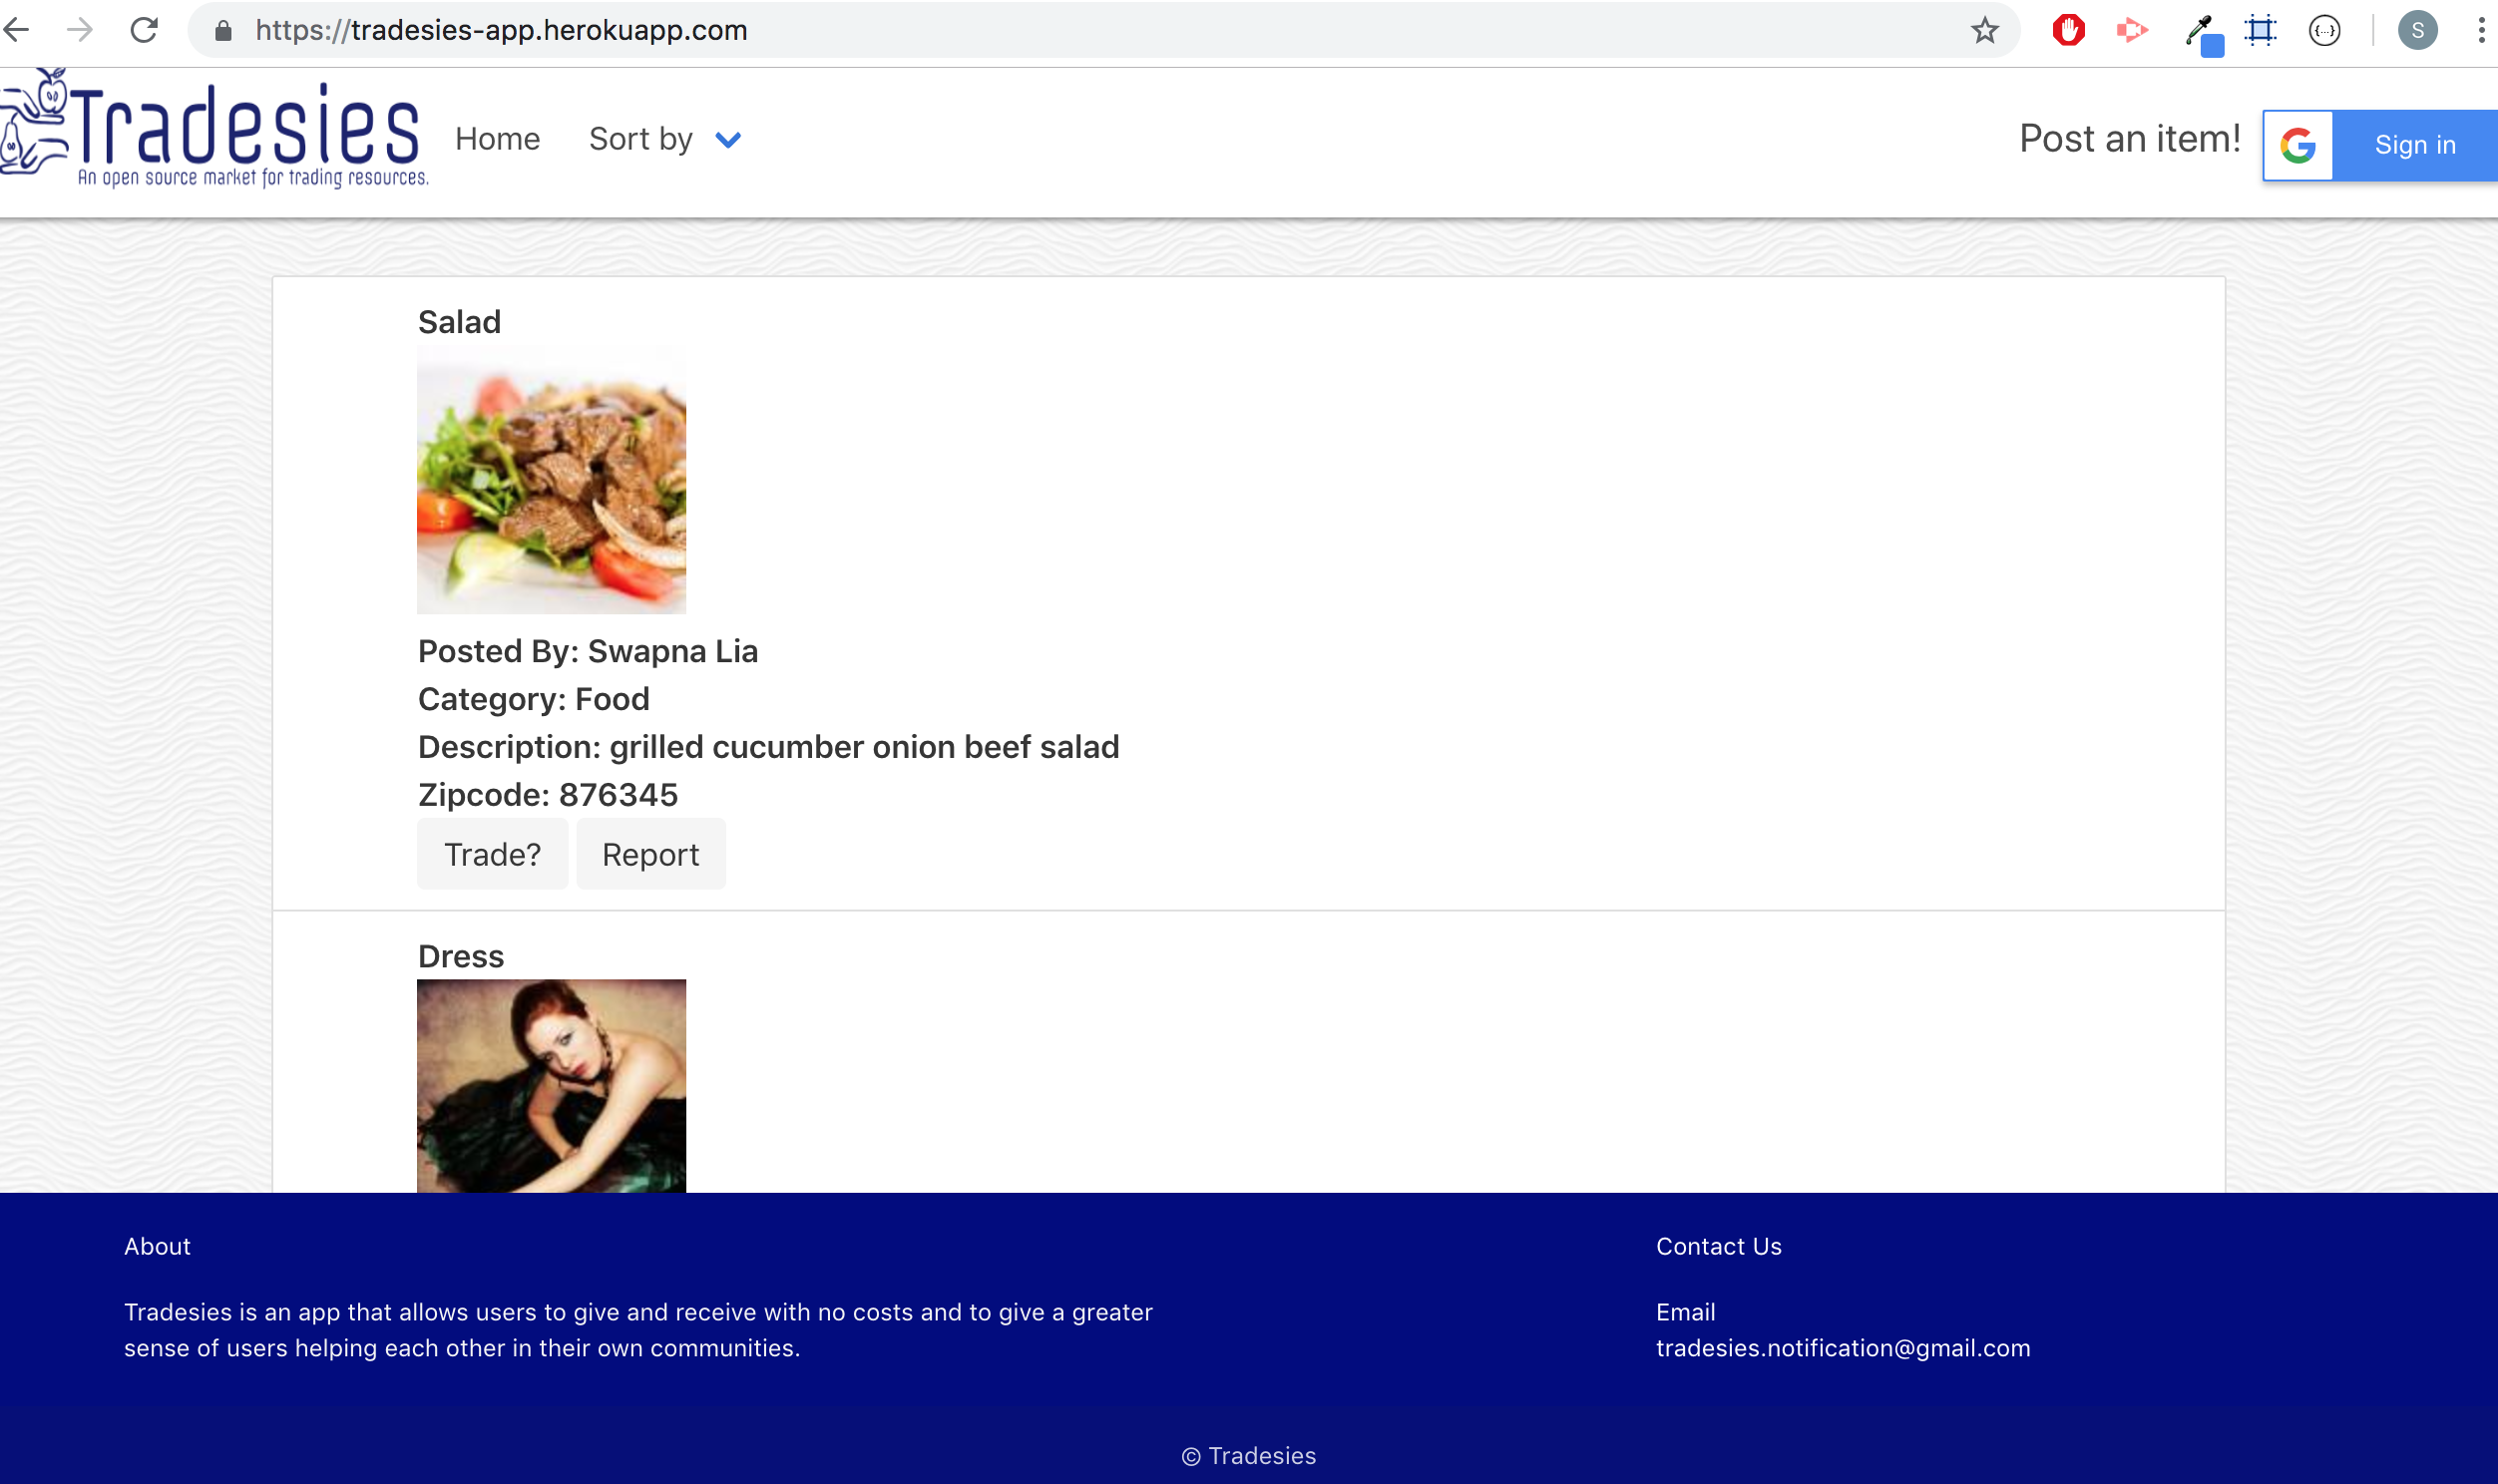Open the Chrome profile avatar 'S'
2498x1484 pixels.
pyautogui.click(x=2417, y=30)
